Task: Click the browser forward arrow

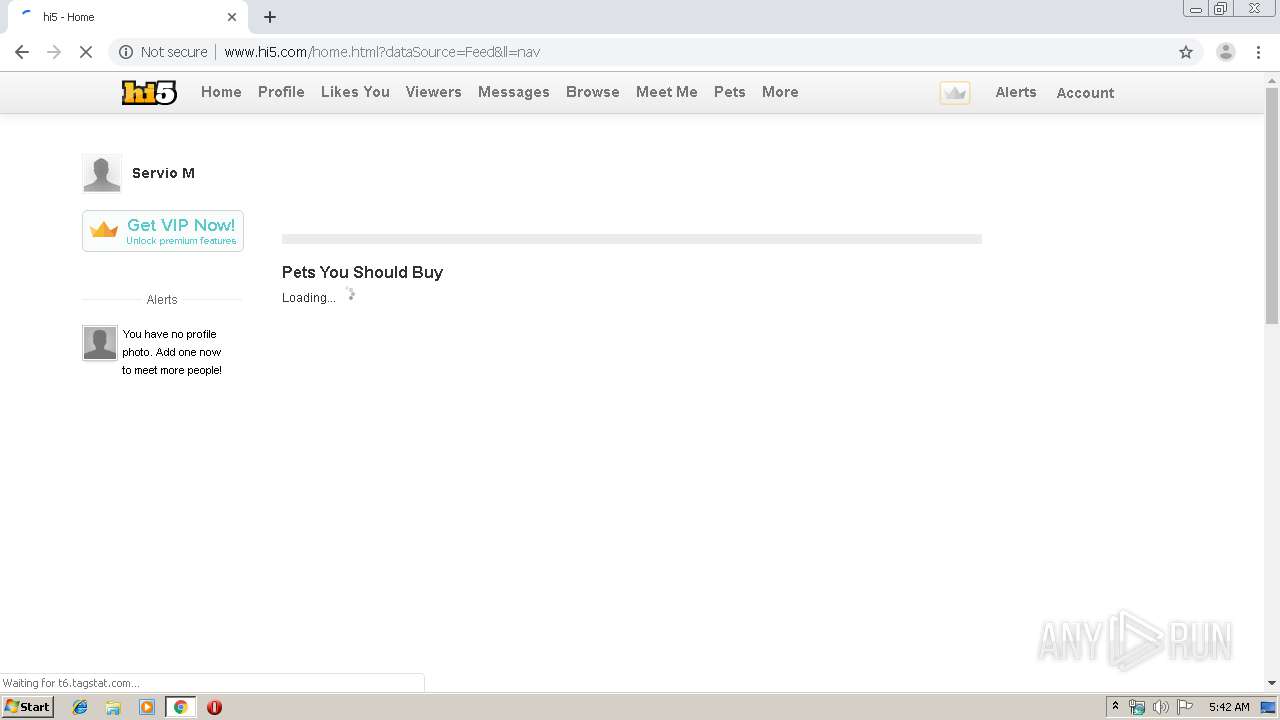Action: (x=54, y=52)
